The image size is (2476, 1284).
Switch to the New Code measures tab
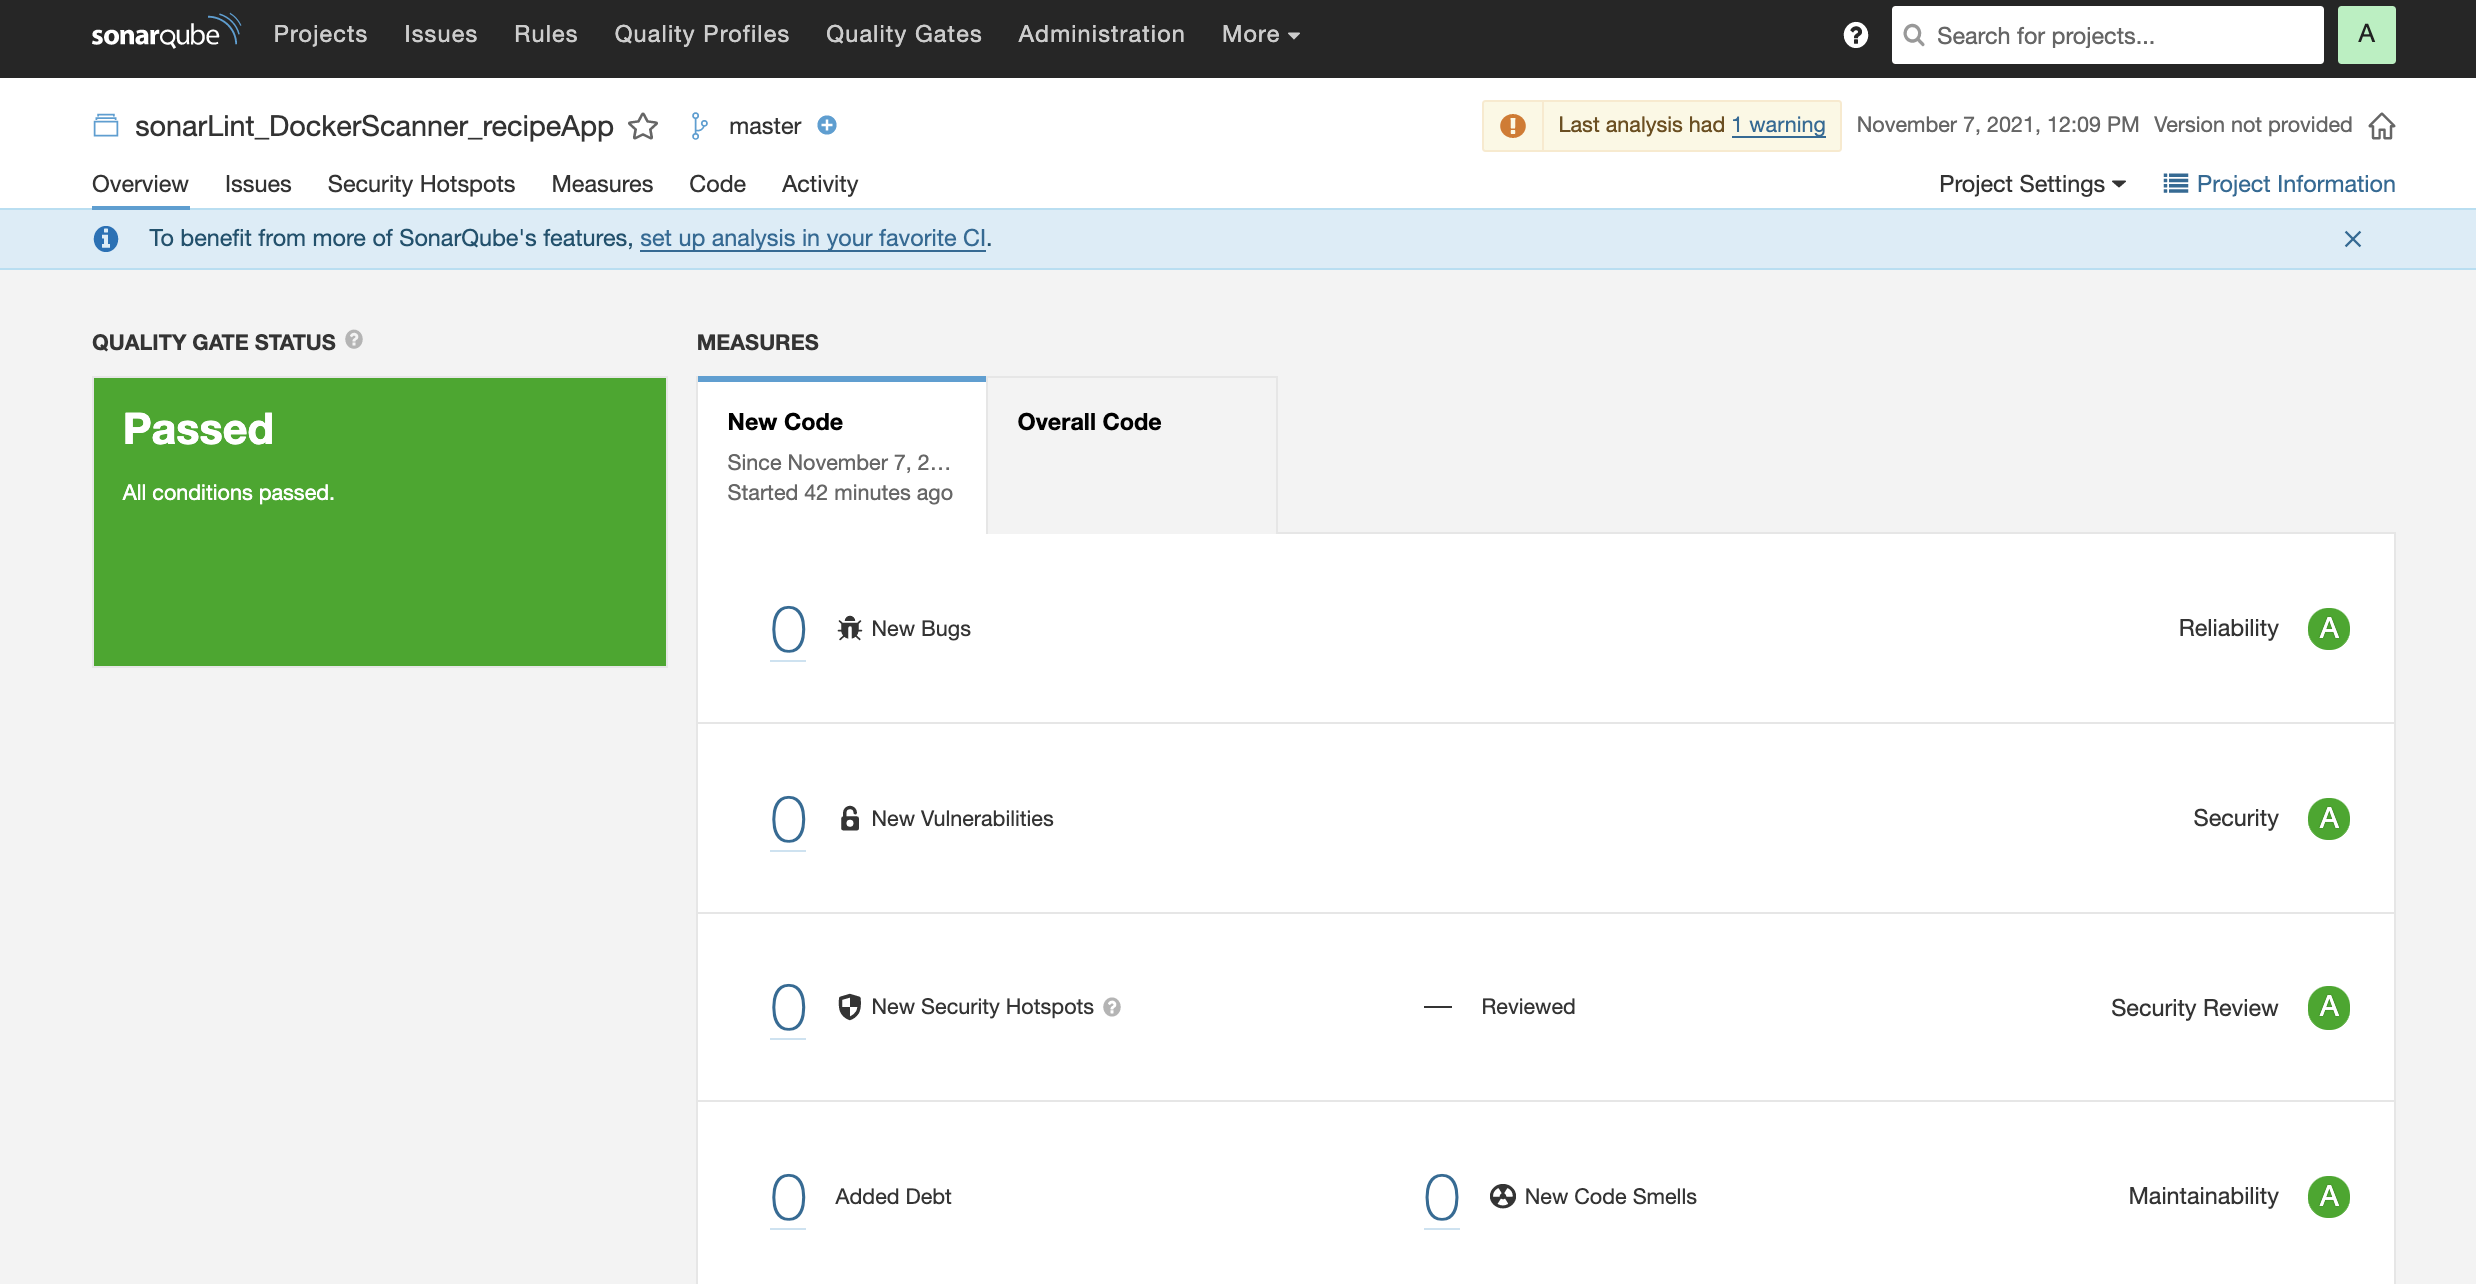click(841, 456)
